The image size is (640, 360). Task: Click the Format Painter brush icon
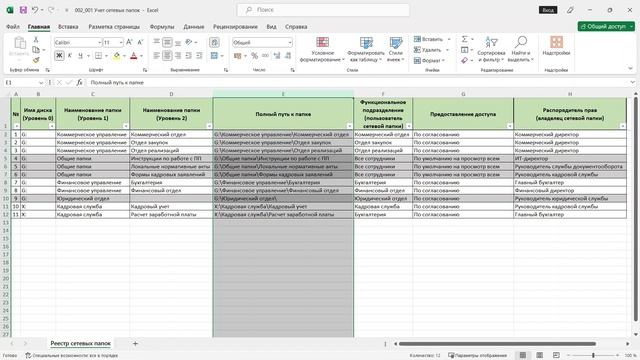[36, 60]
